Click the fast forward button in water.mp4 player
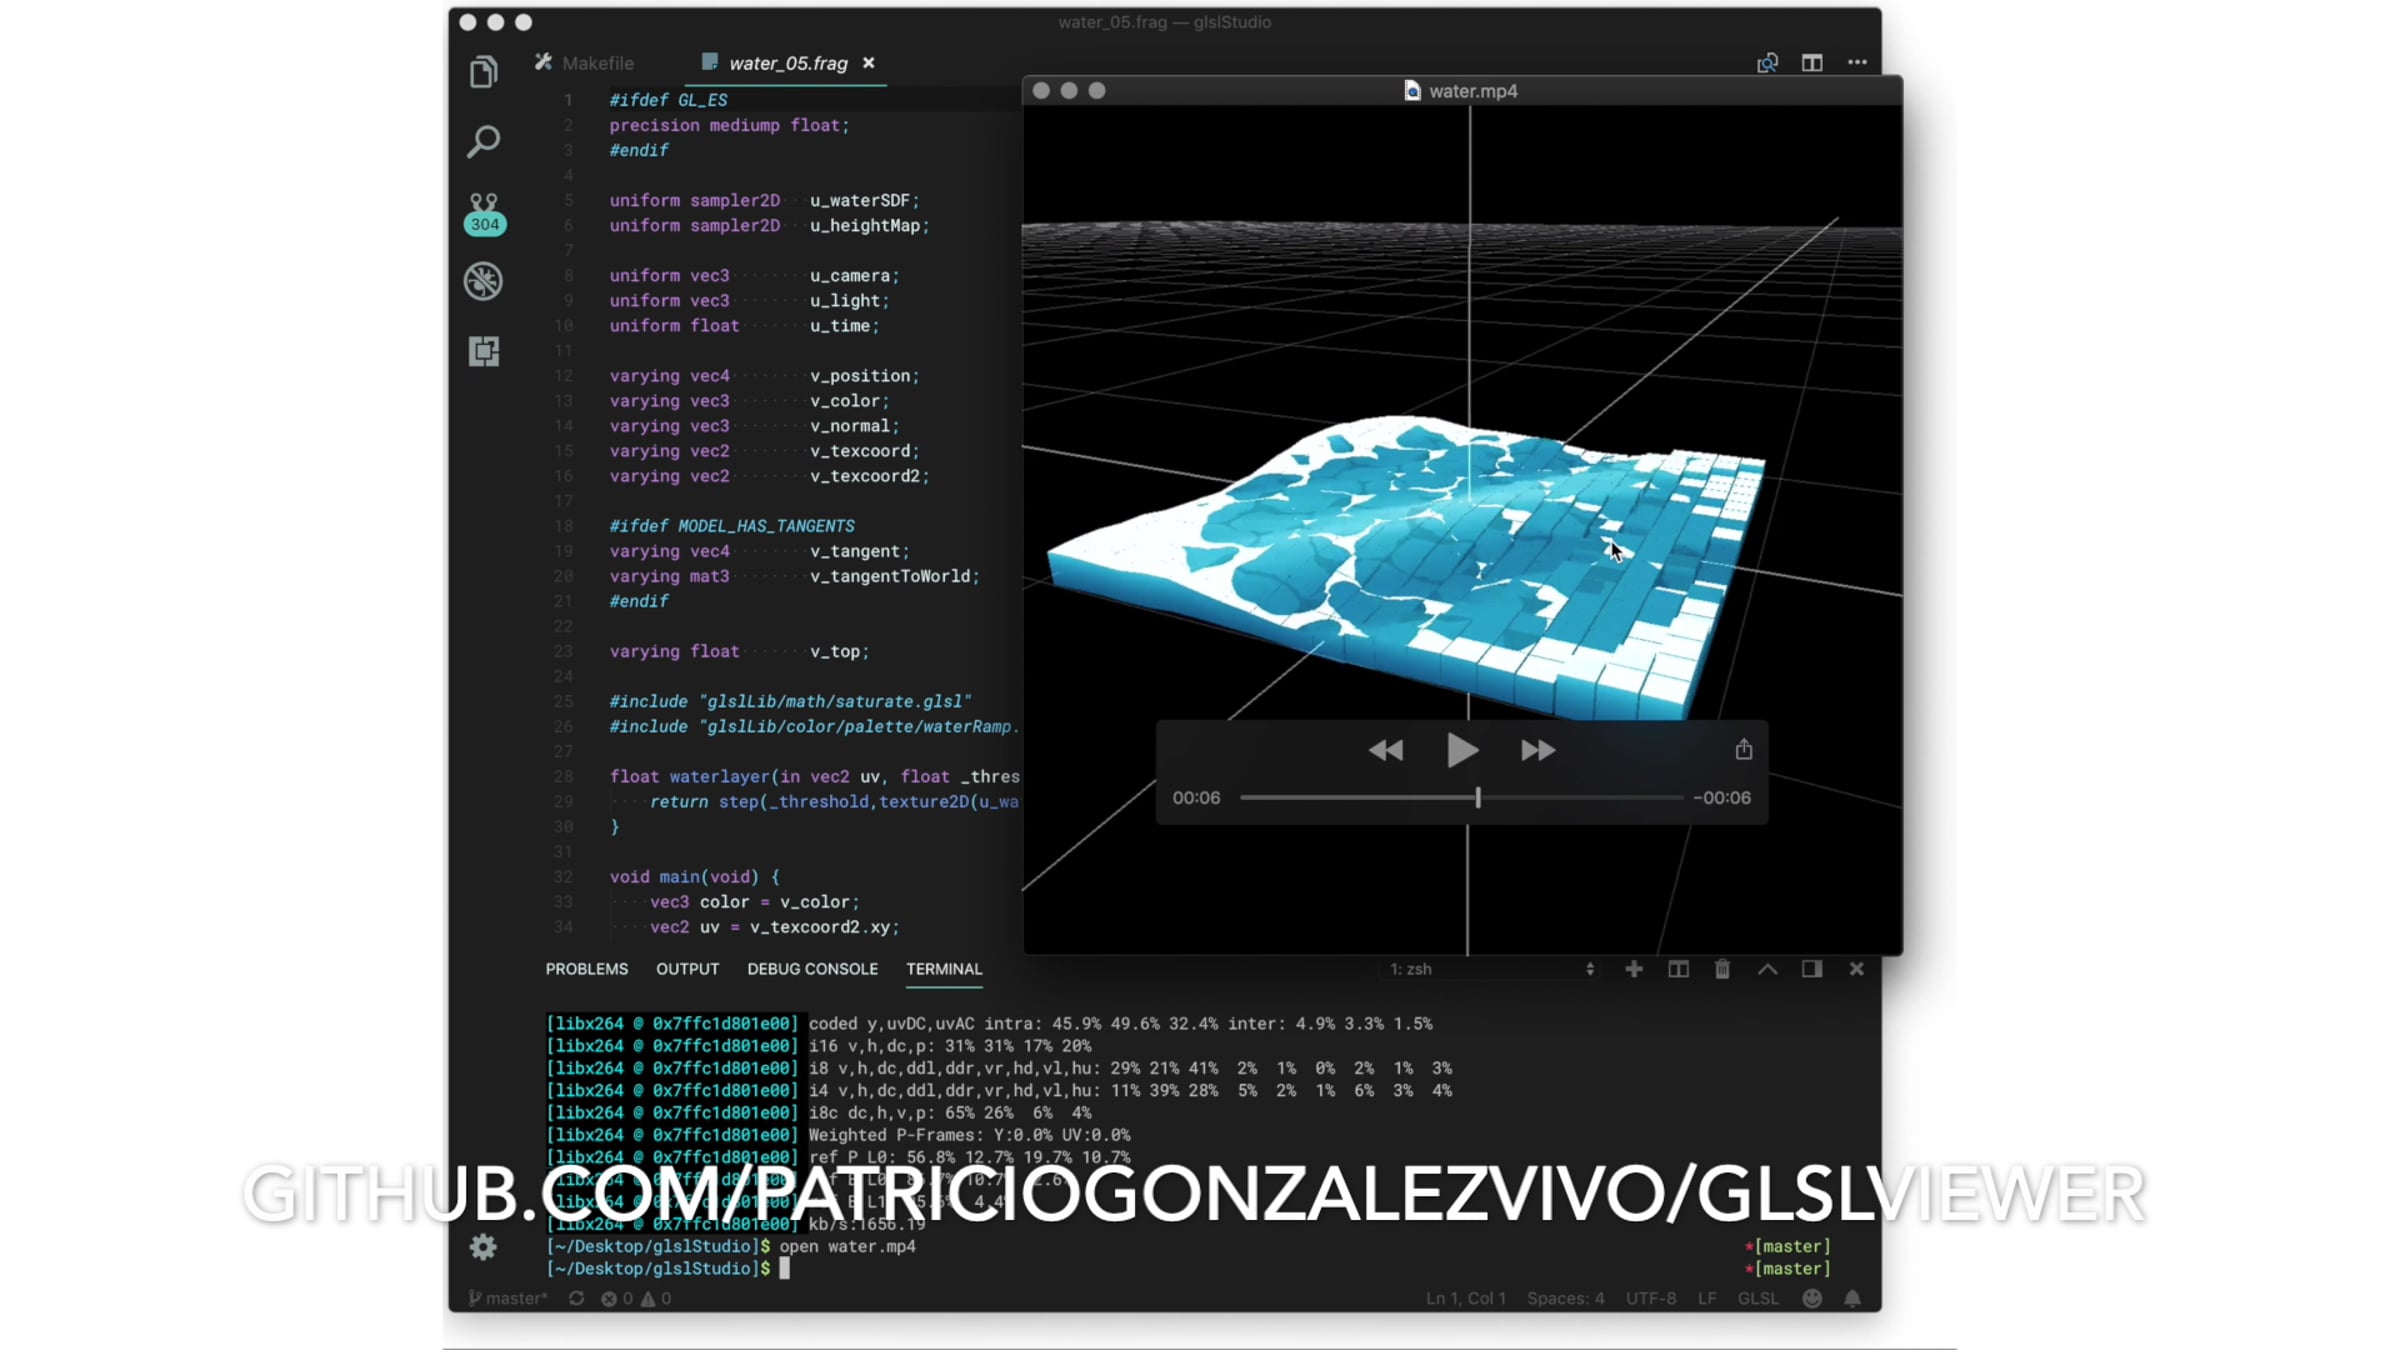This screenshot has height=1350, width=2400. (x=1538, y=750)
